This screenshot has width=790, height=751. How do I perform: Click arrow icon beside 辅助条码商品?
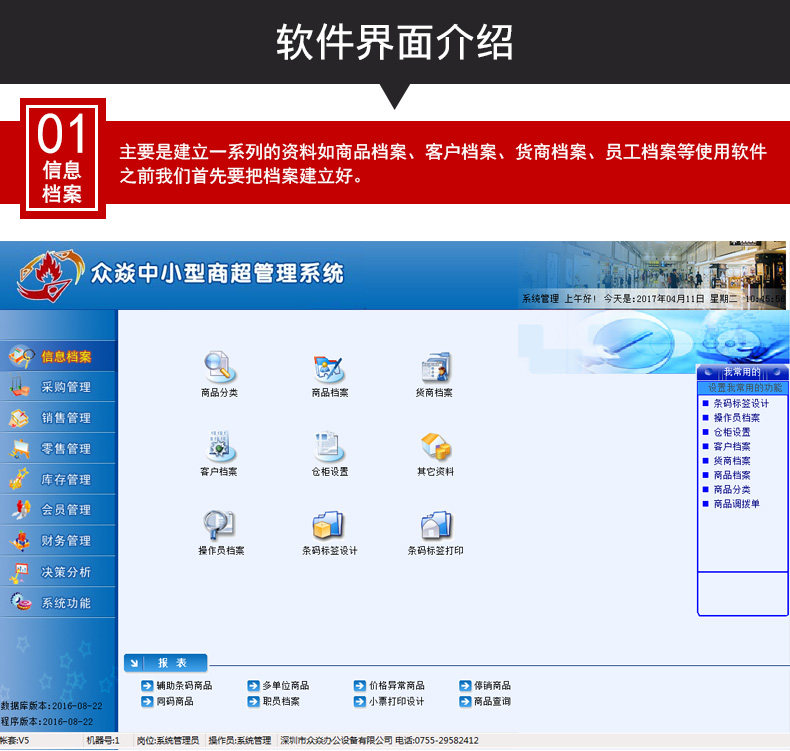click(147, 686)
